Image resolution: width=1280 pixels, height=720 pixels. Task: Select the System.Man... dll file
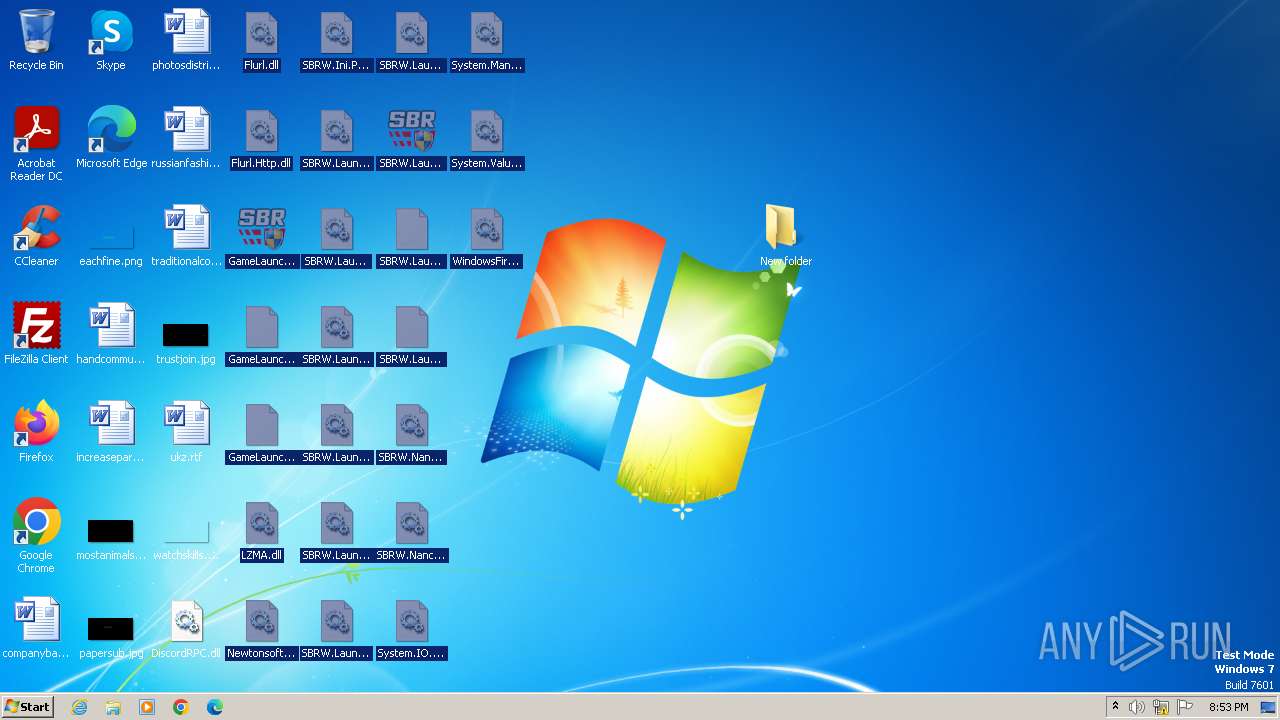[x=486, y=40]
